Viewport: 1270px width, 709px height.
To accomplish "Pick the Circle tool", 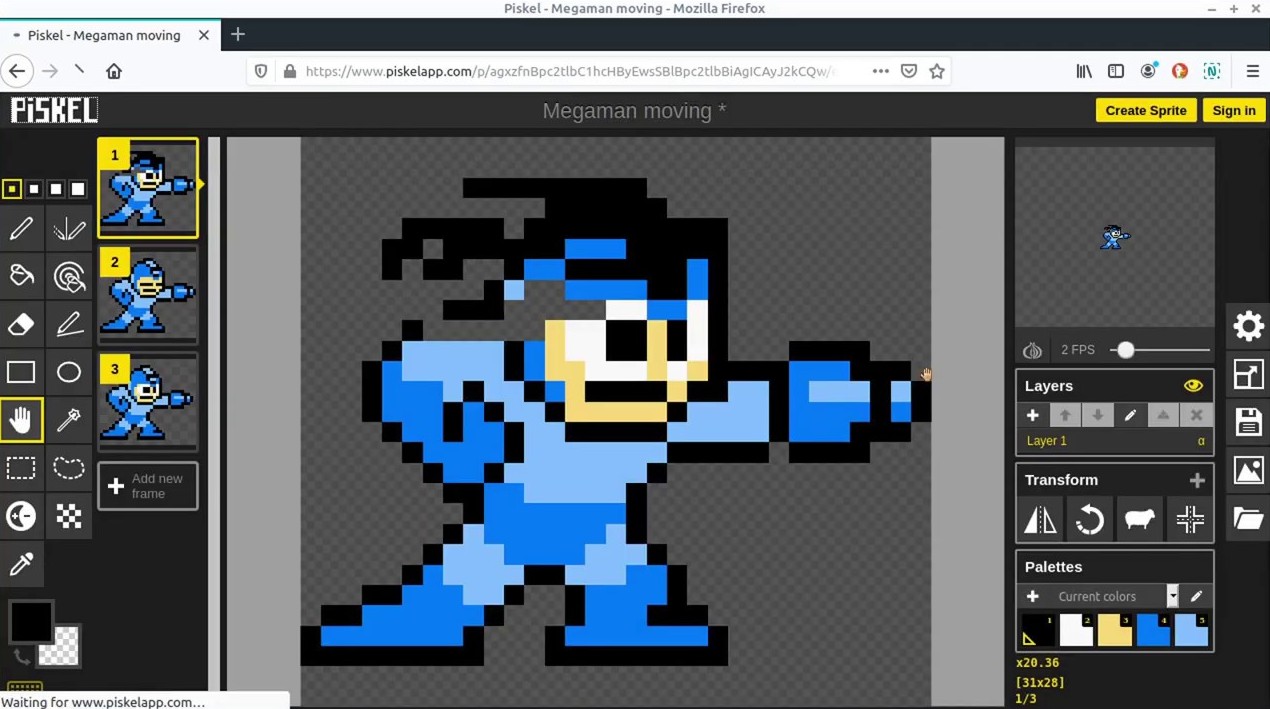I will (69, 372).
